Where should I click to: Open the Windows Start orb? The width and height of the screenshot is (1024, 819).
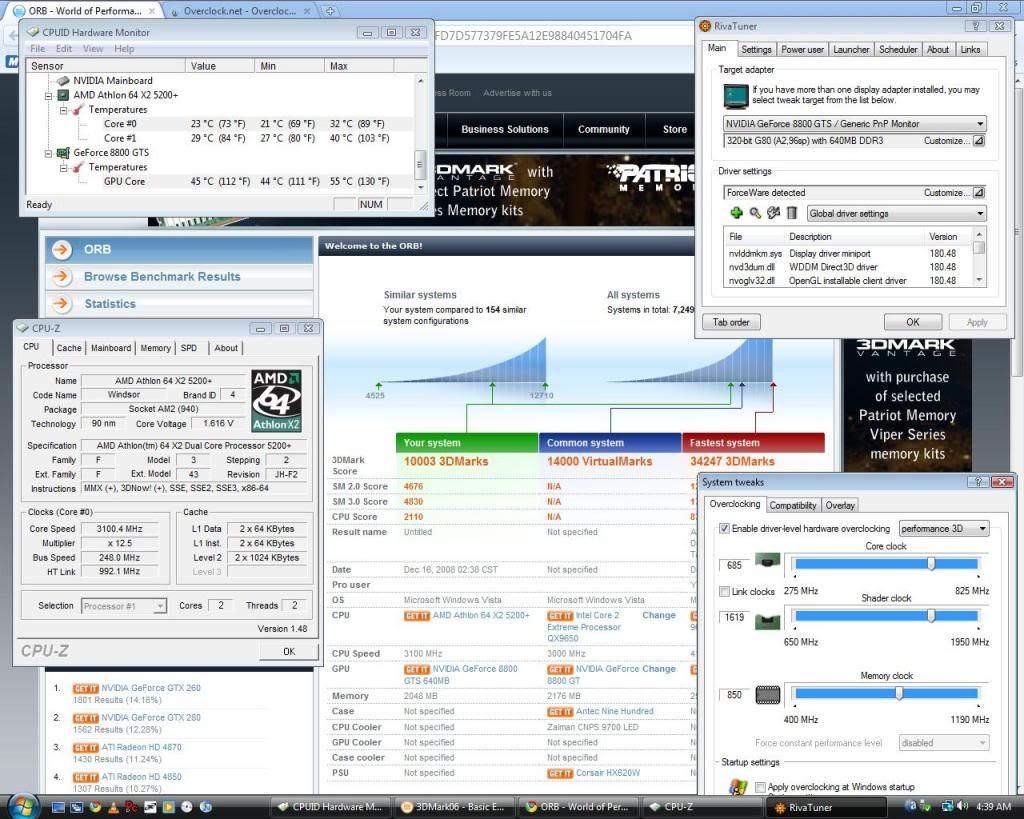click(24, 806)
